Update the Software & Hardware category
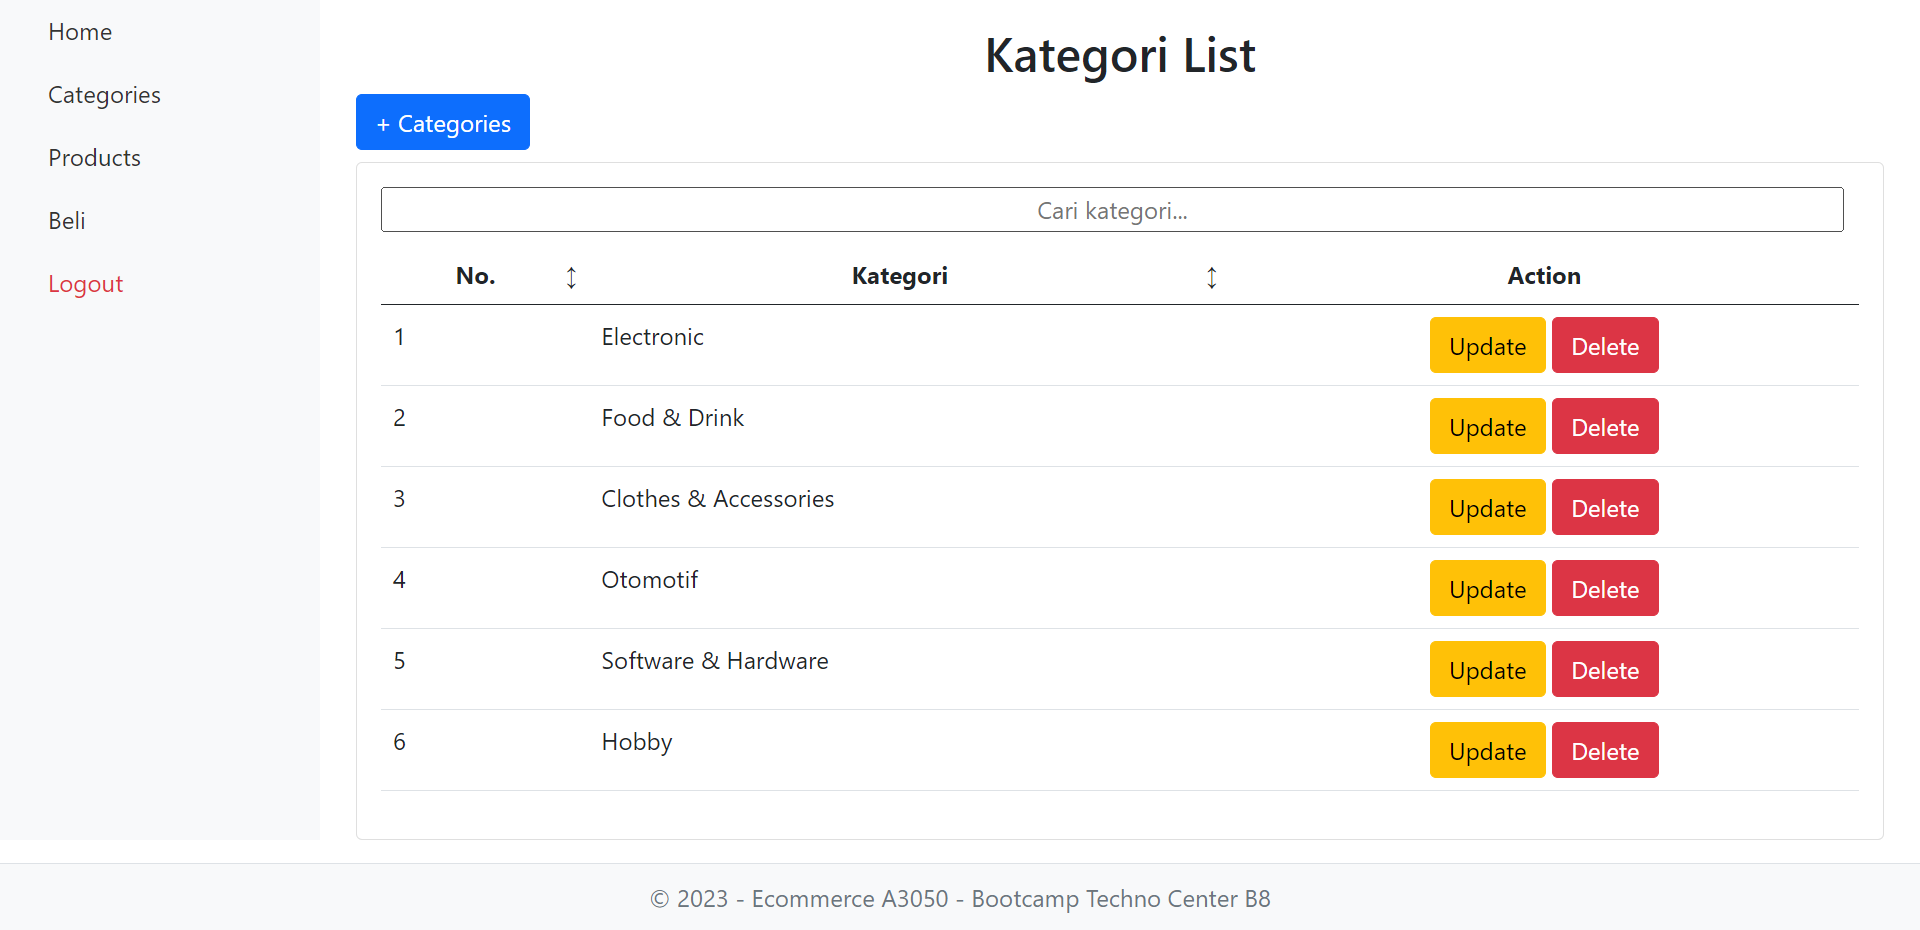 (x=1487, y=670)
